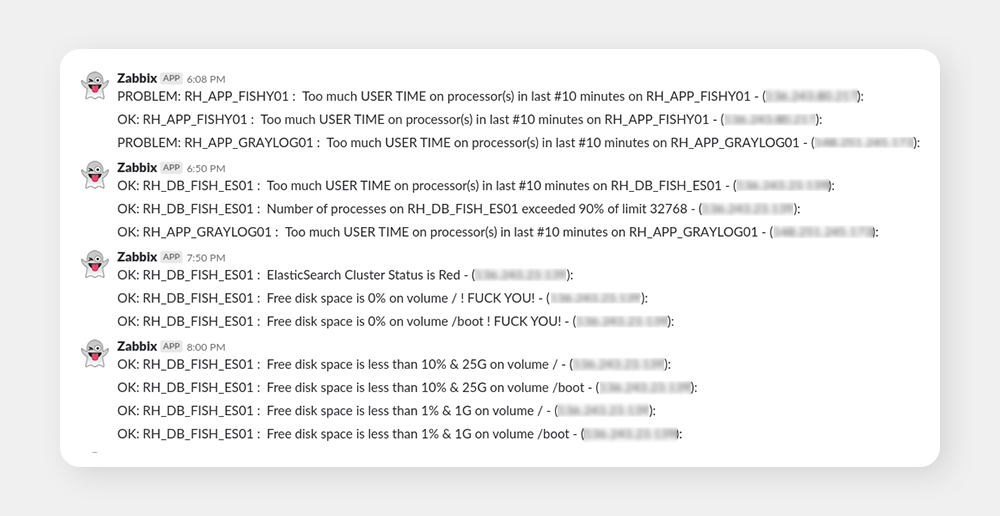1000x516 pixels.
Task: Click the Zabbix ghost avatar at 7:50 PM
Action: coord(94,263)
